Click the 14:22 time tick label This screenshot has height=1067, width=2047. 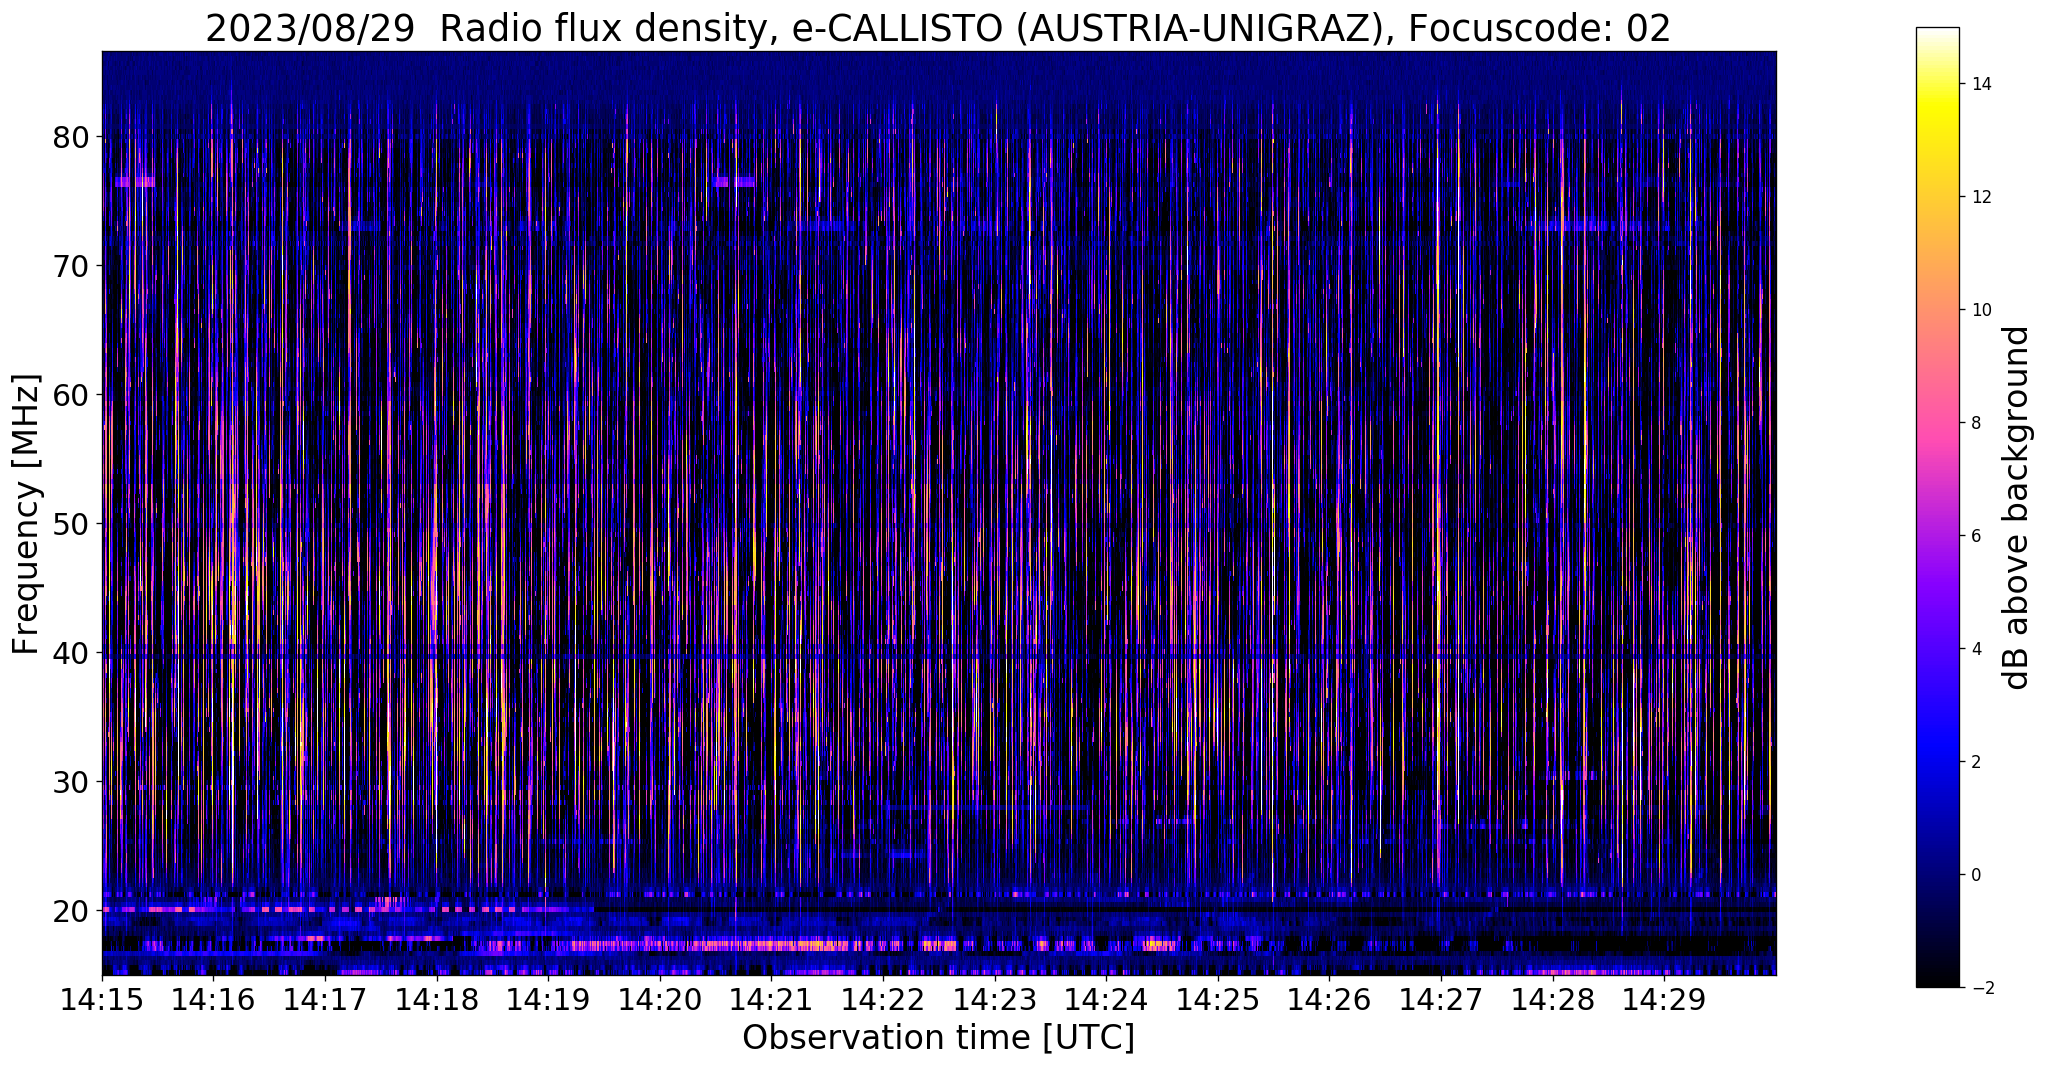click(x=882, y=999)
